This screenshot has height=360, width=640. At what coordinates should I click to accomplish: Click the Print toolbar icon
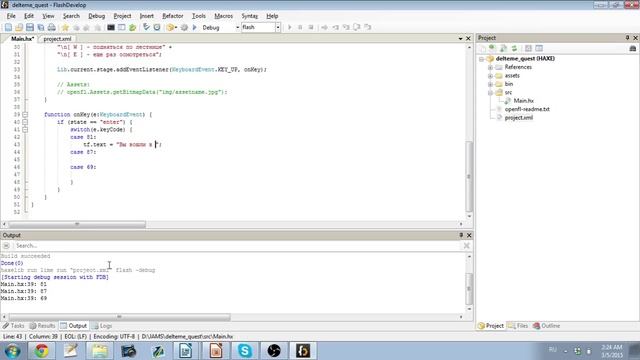(52, 27)
